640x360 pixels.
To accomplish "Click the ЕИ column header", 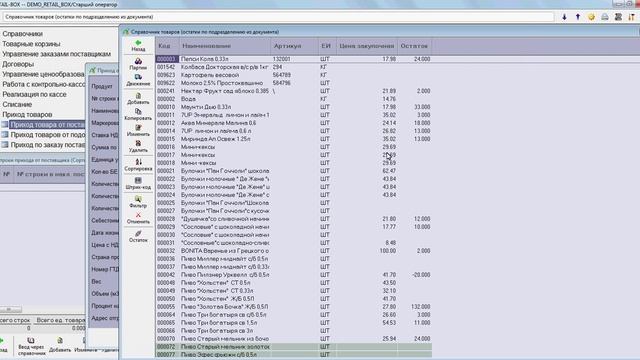I will point(327,46).
